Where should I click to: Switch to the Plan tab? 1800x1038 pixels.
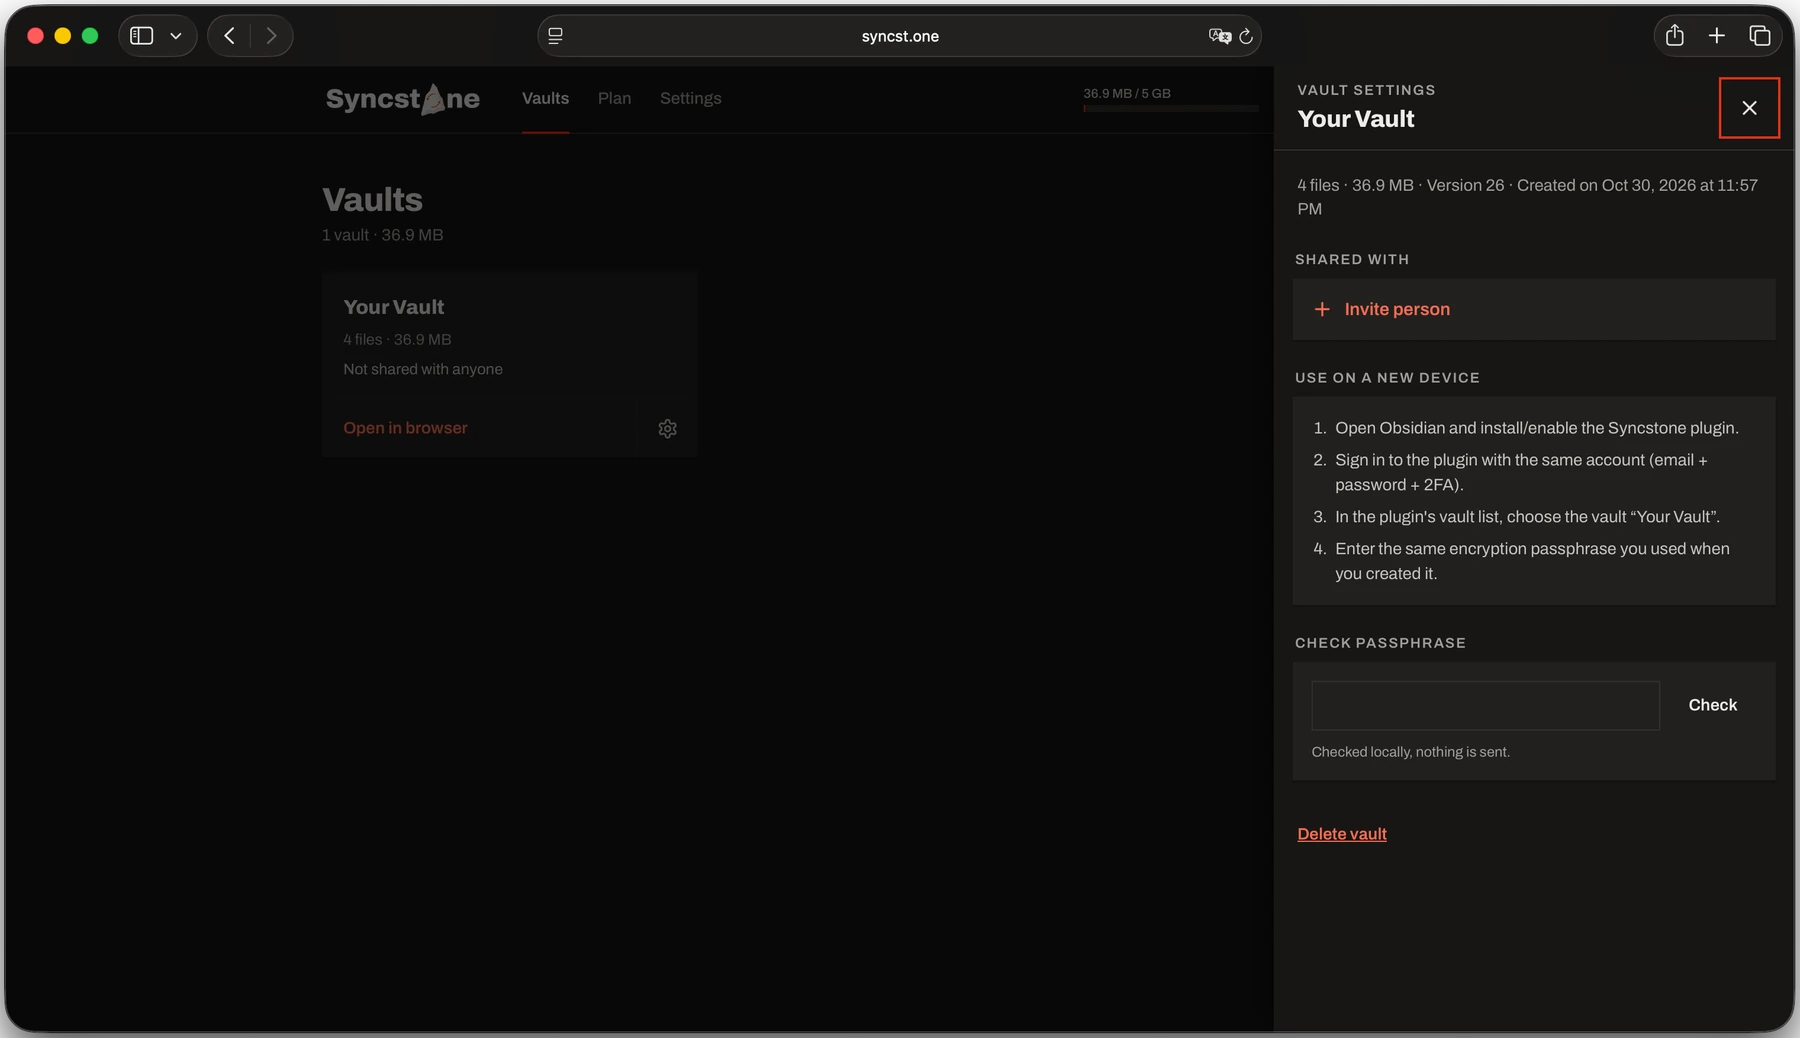click(x=614, y=98)
